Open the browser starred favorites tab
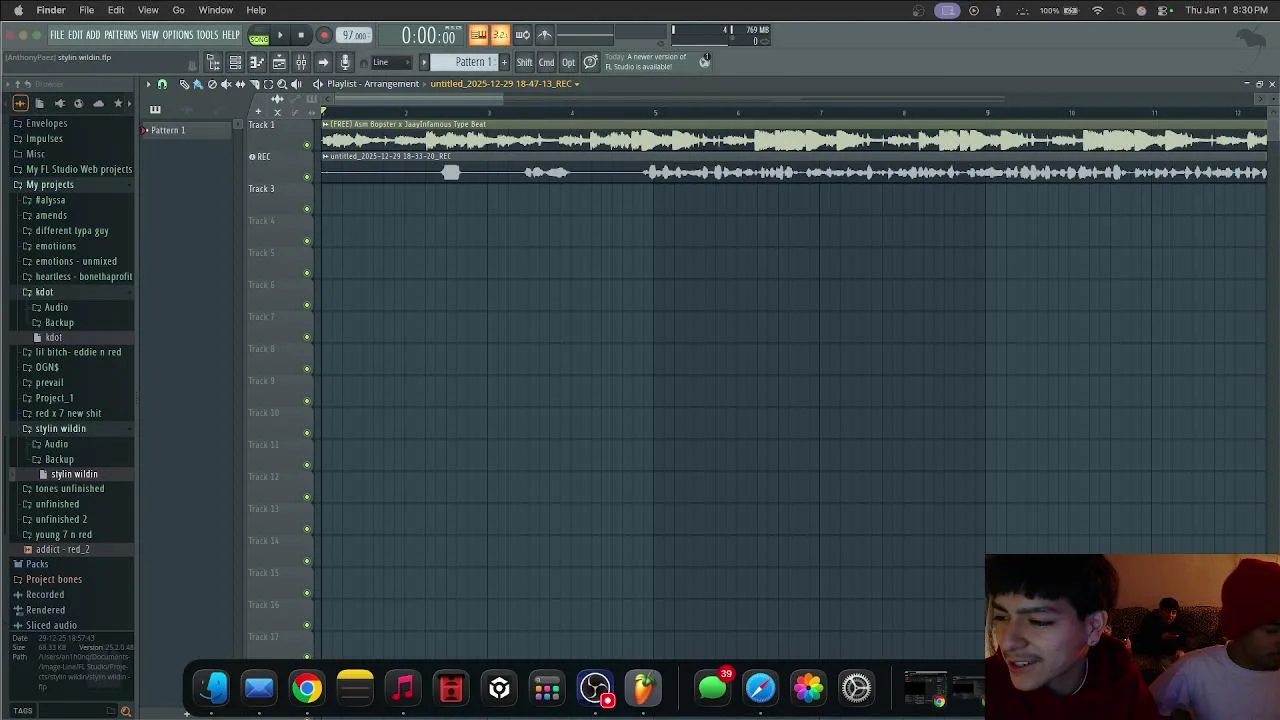 pyautogui.click(x=118, y=103)
